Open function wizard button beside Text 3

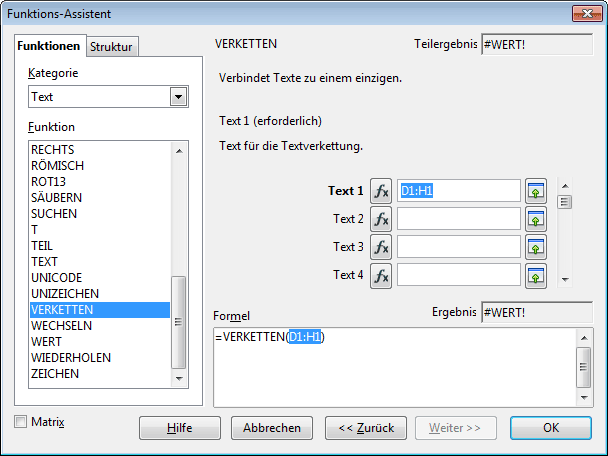tap(381, 247)
